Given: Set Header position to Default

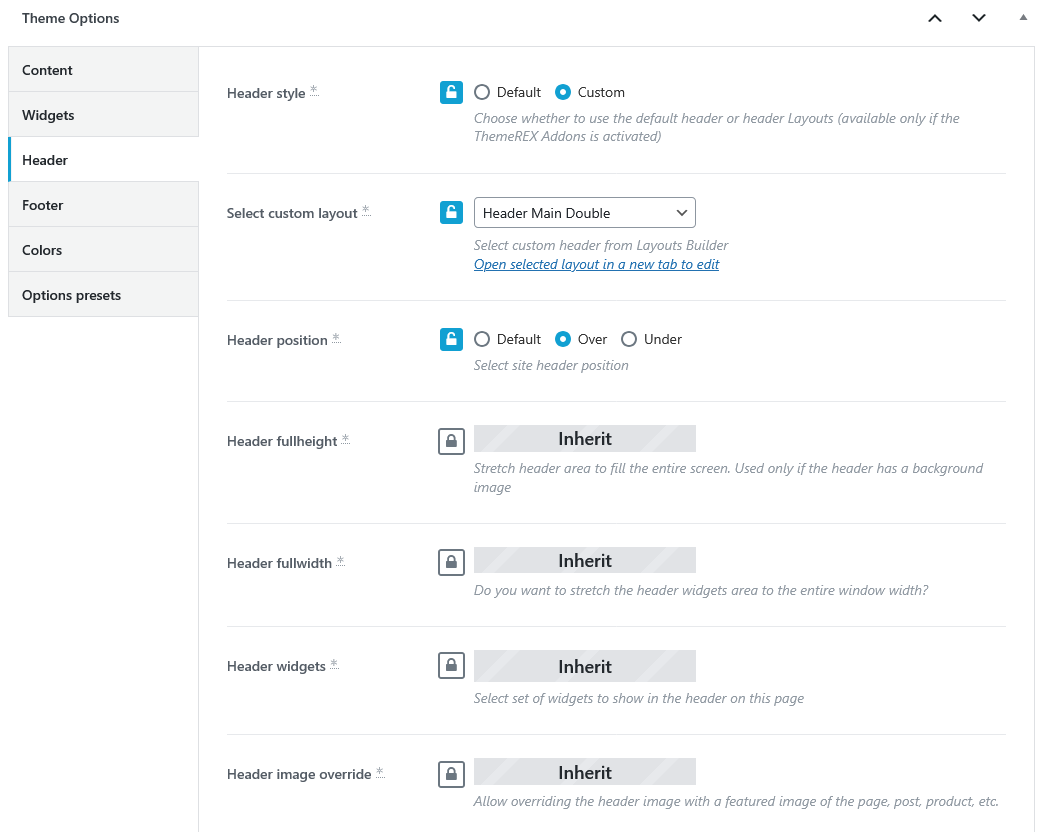Looking at the screenshot, I should 482,339.
